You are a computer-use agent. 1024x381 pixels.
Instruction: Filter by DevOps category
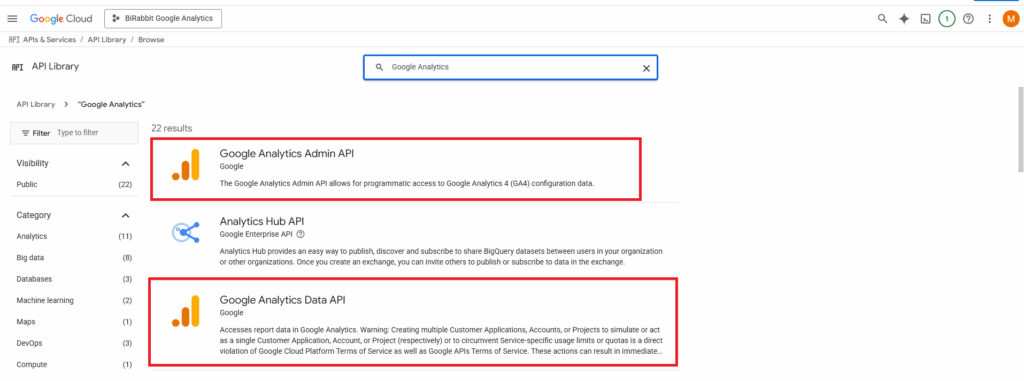point(29,343)
